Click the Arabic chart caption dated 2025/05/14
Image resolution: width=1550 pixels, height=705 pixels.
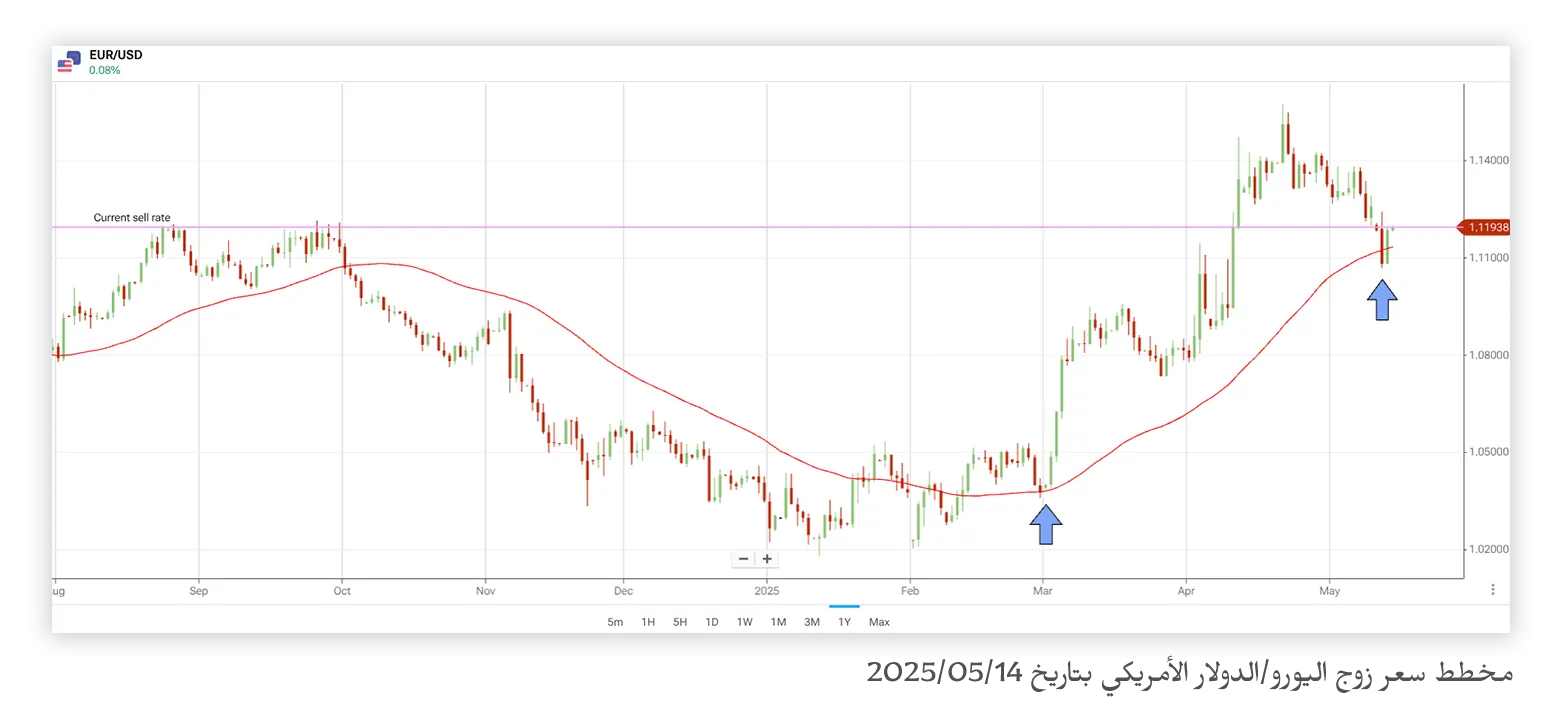[x=1189, y=672]
